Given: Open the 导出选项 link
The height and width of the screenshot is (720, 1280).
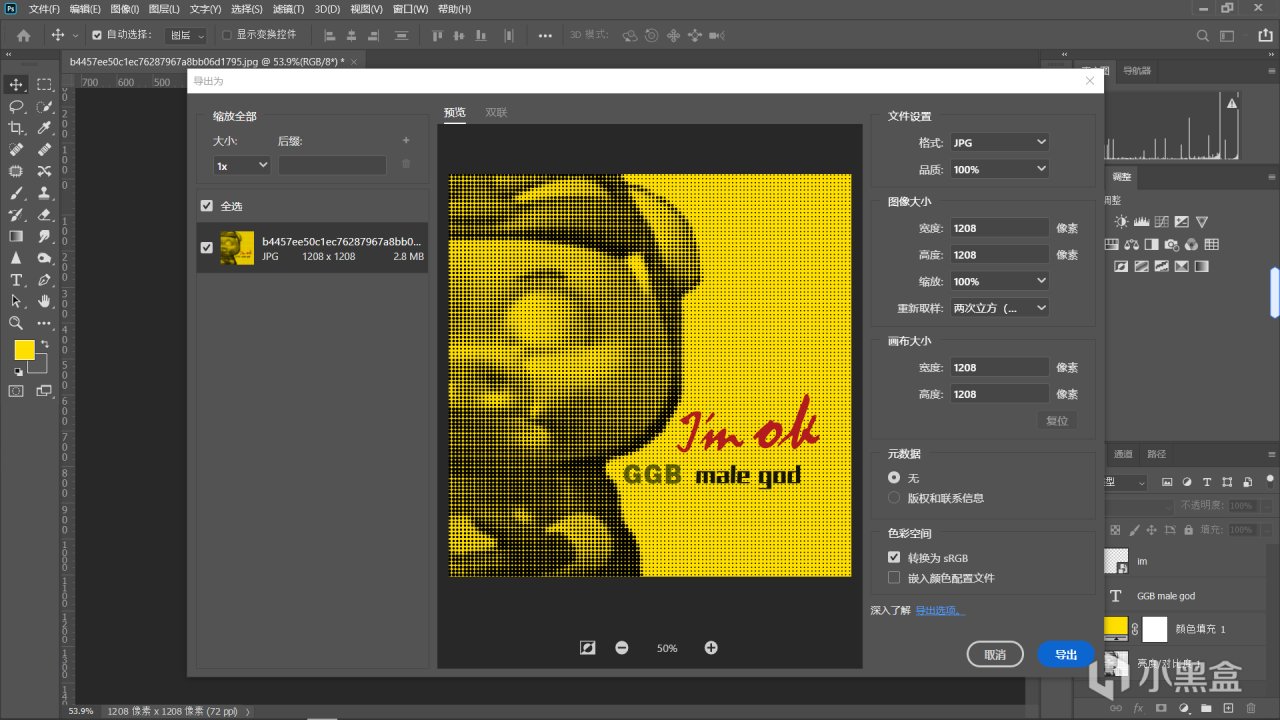Looking at the screenshot, I should [940, 610].
